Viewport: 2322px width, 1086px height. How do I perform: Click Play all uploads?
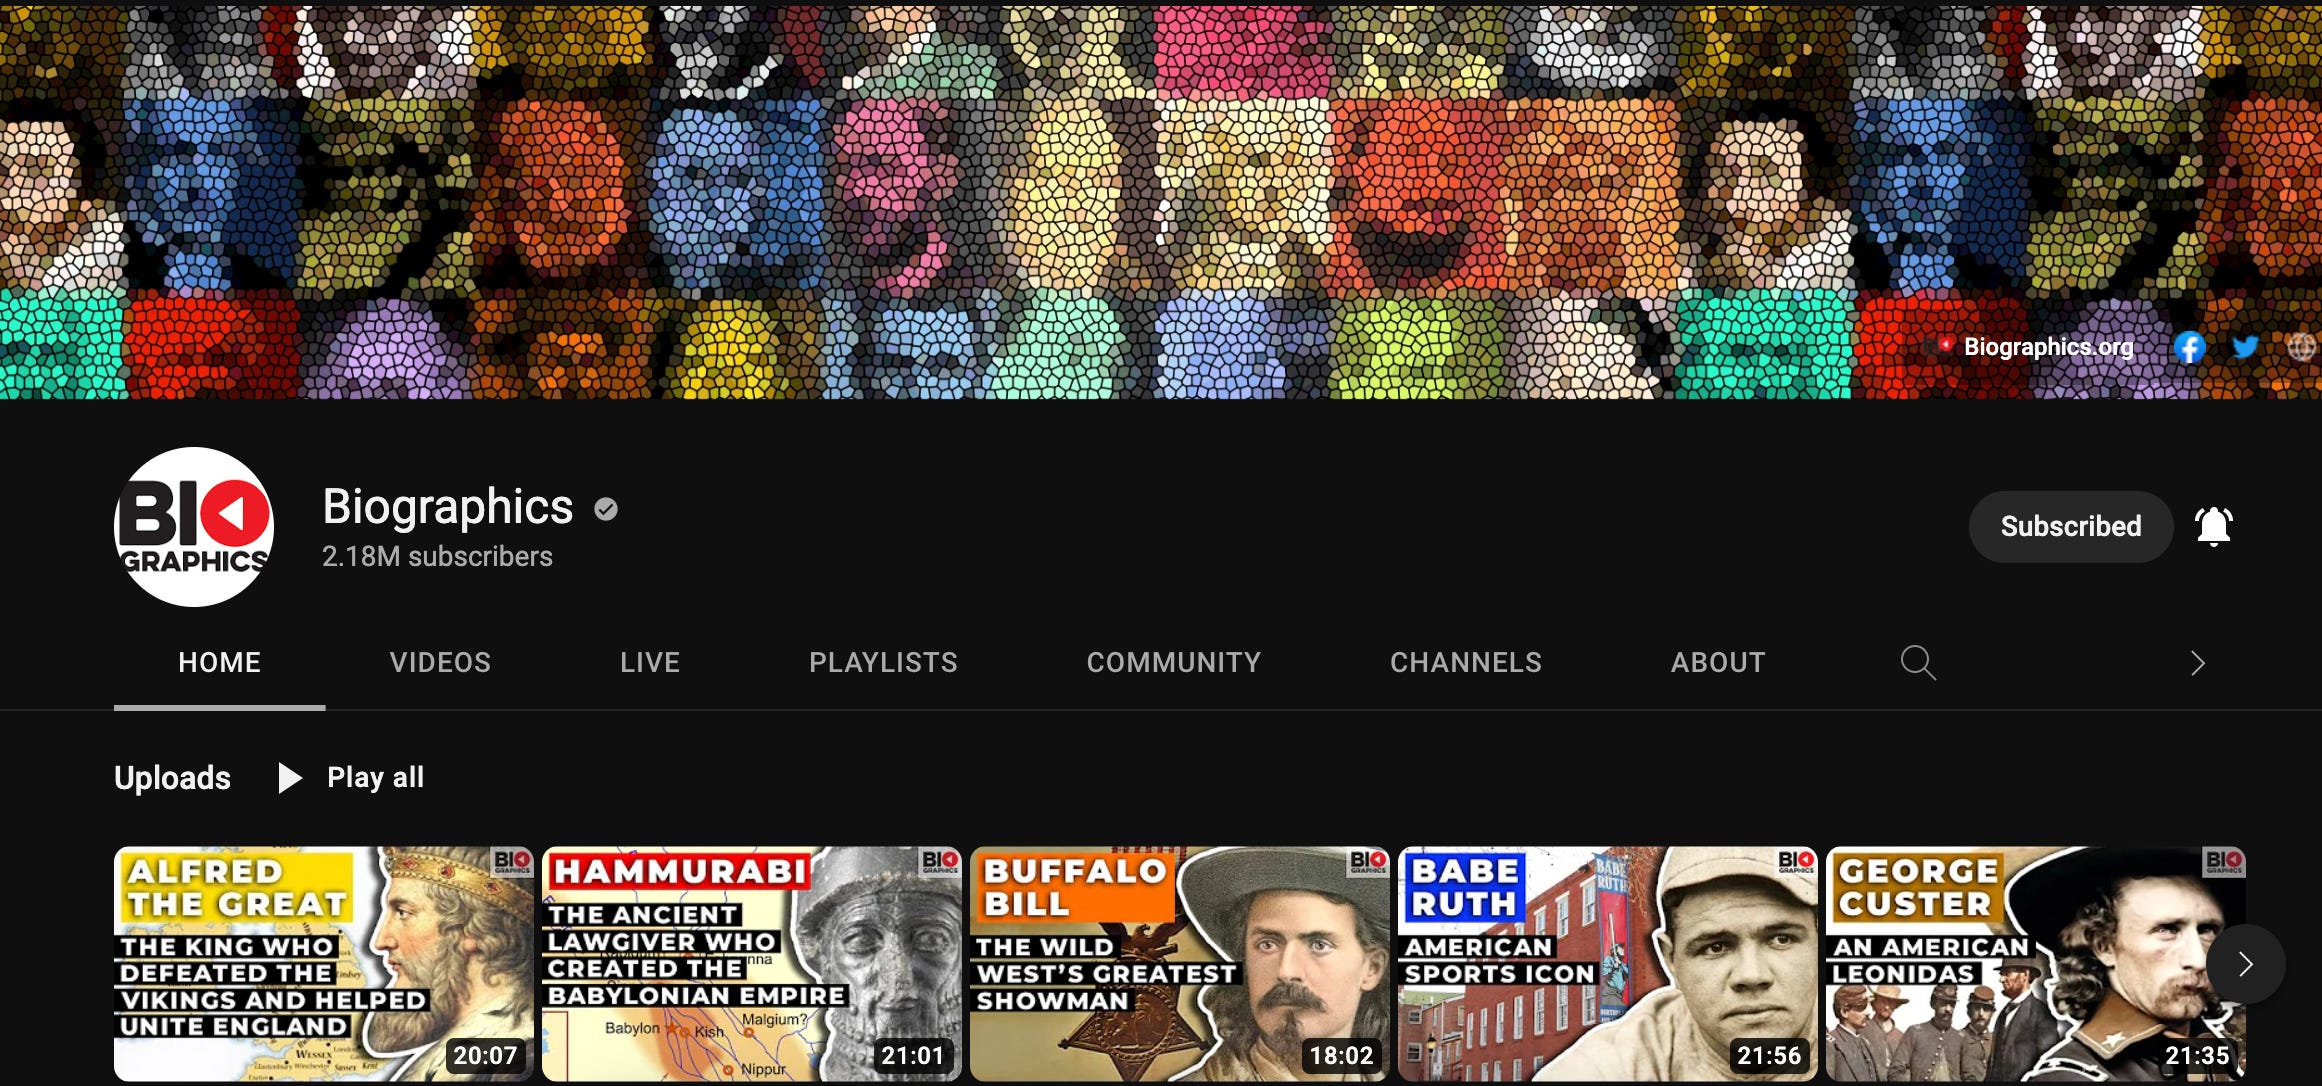pos(351,778)
